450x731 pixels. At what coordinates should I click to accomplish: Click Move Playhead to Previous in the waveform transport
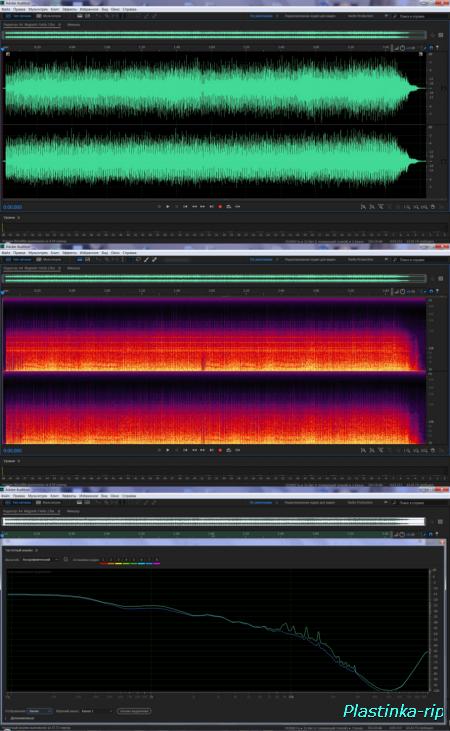point(185,207)
